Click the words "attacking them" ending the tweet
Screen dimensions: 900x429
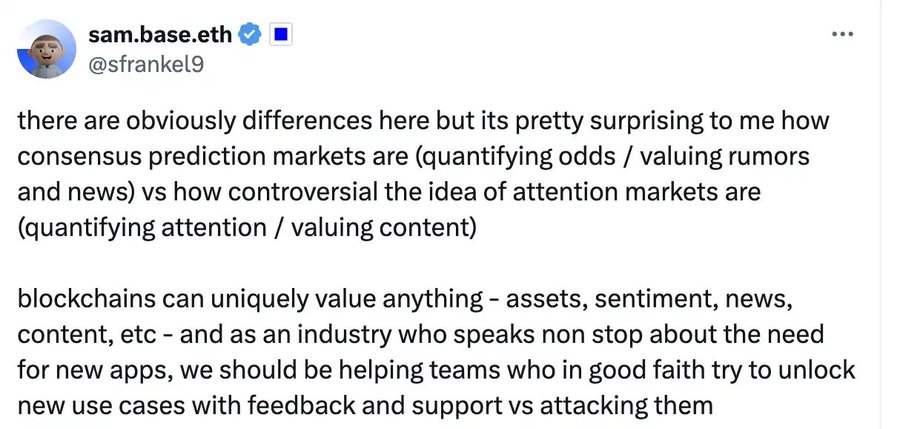coord(646,403)
